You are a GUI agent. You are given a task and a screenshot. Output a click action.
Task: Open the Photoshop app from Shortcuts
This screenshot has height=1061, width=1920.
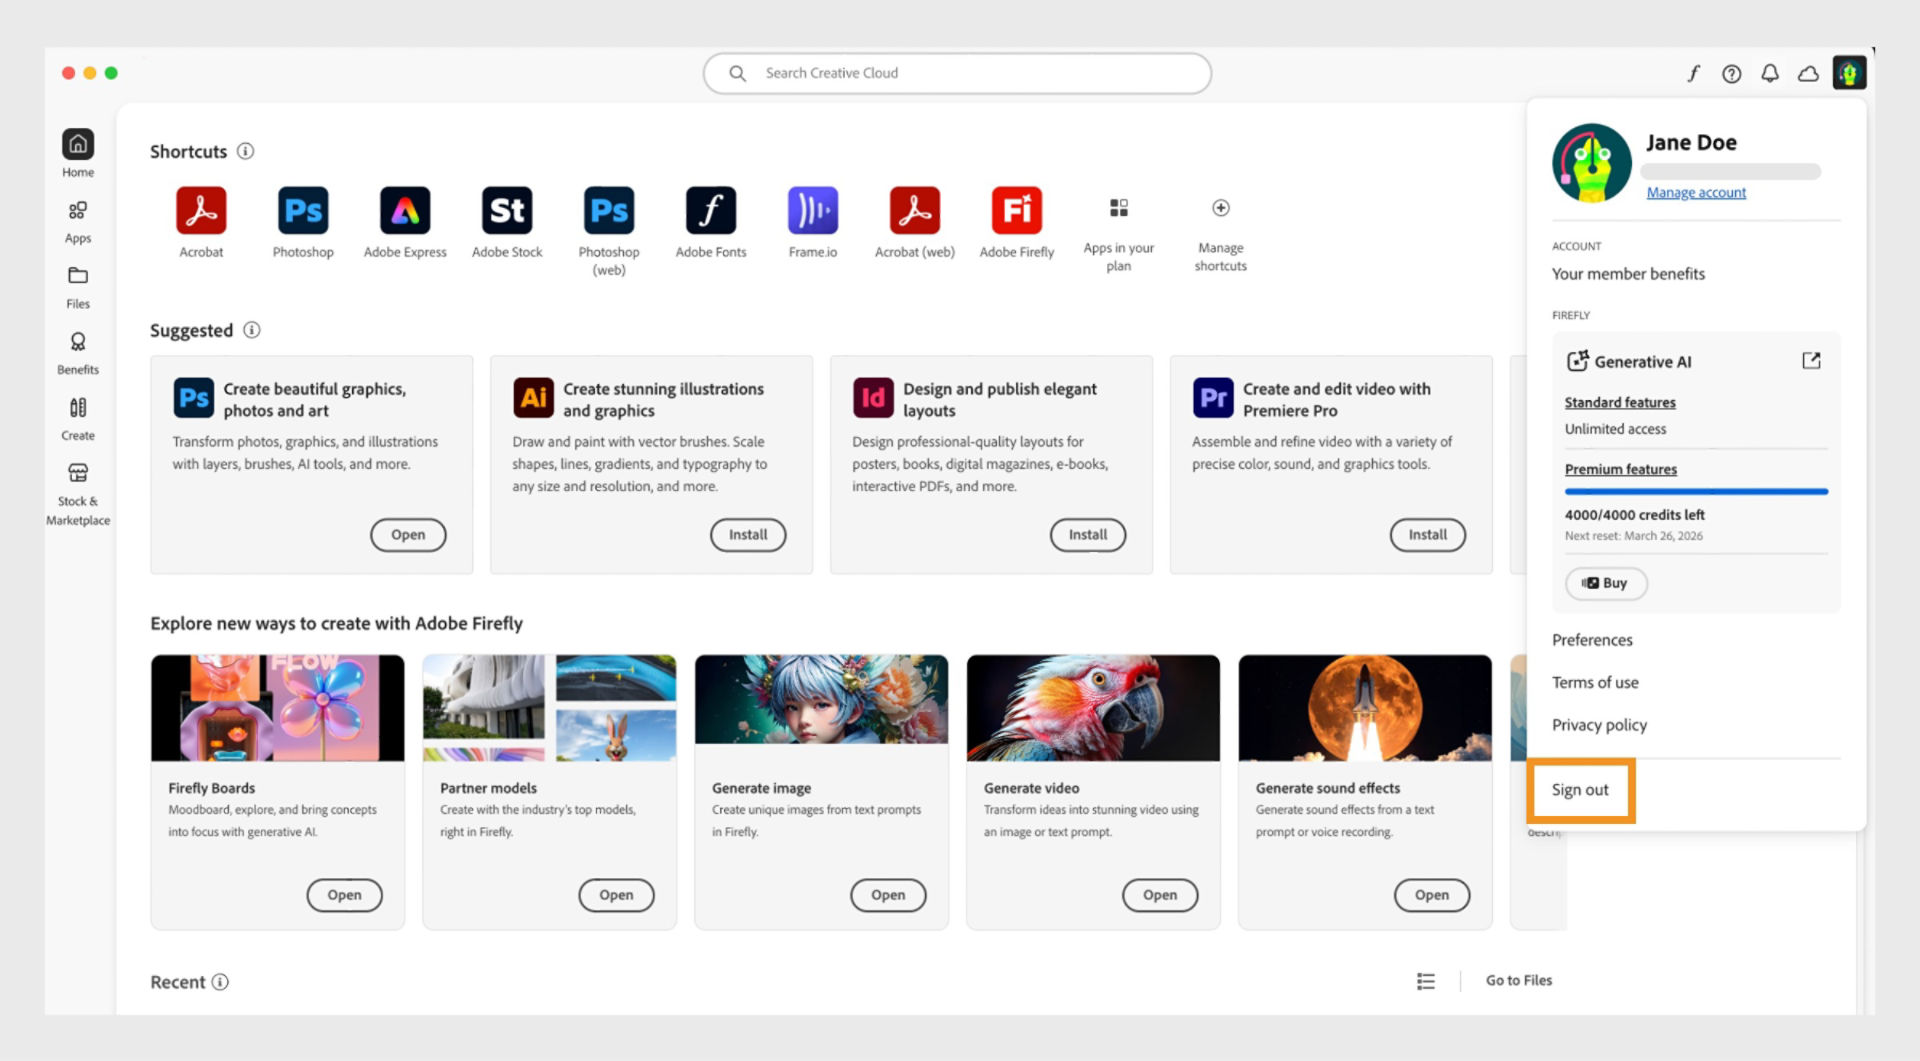point(302,211)
